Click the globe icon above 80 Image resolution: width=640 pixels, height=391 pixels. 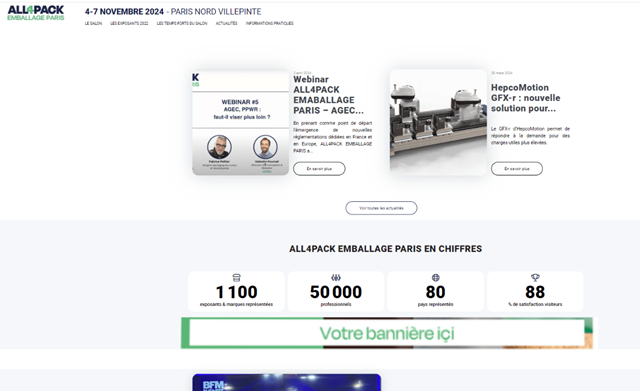pyautogui.click(x=436, y=278)
